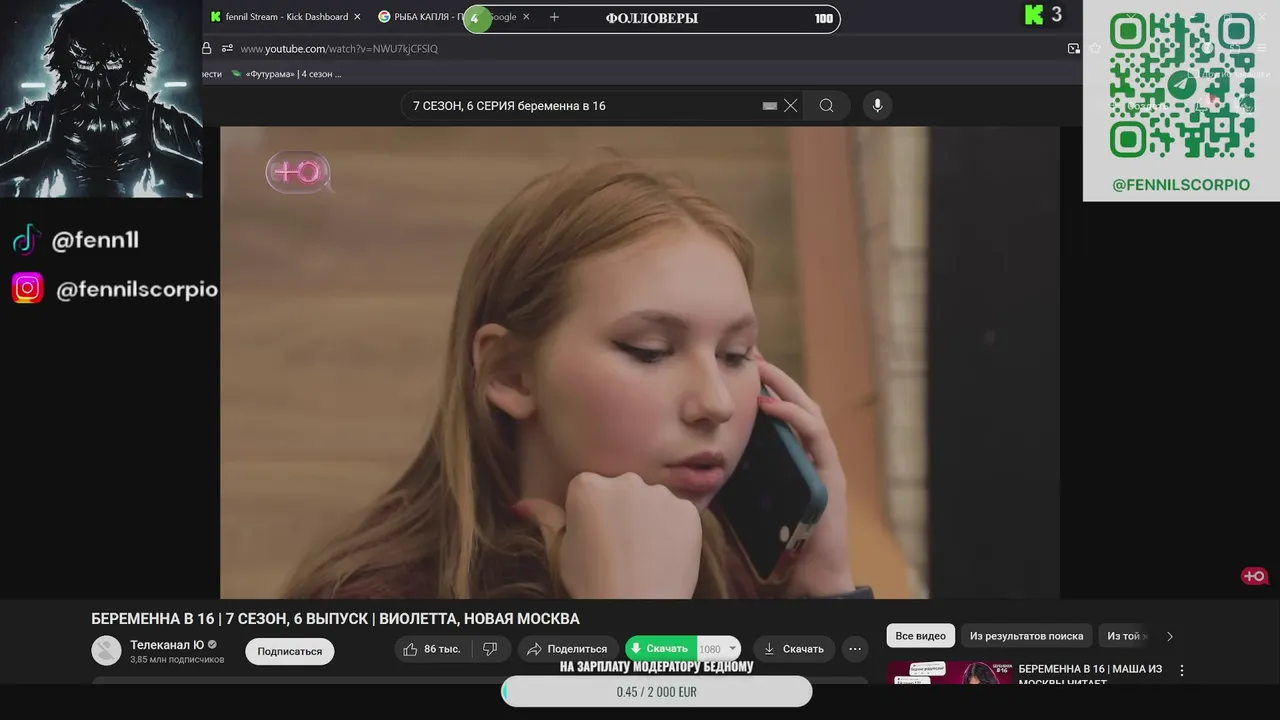Select the Все видео filter chip
Screen dimensions: 1280x720
click(x=920, y=636)
